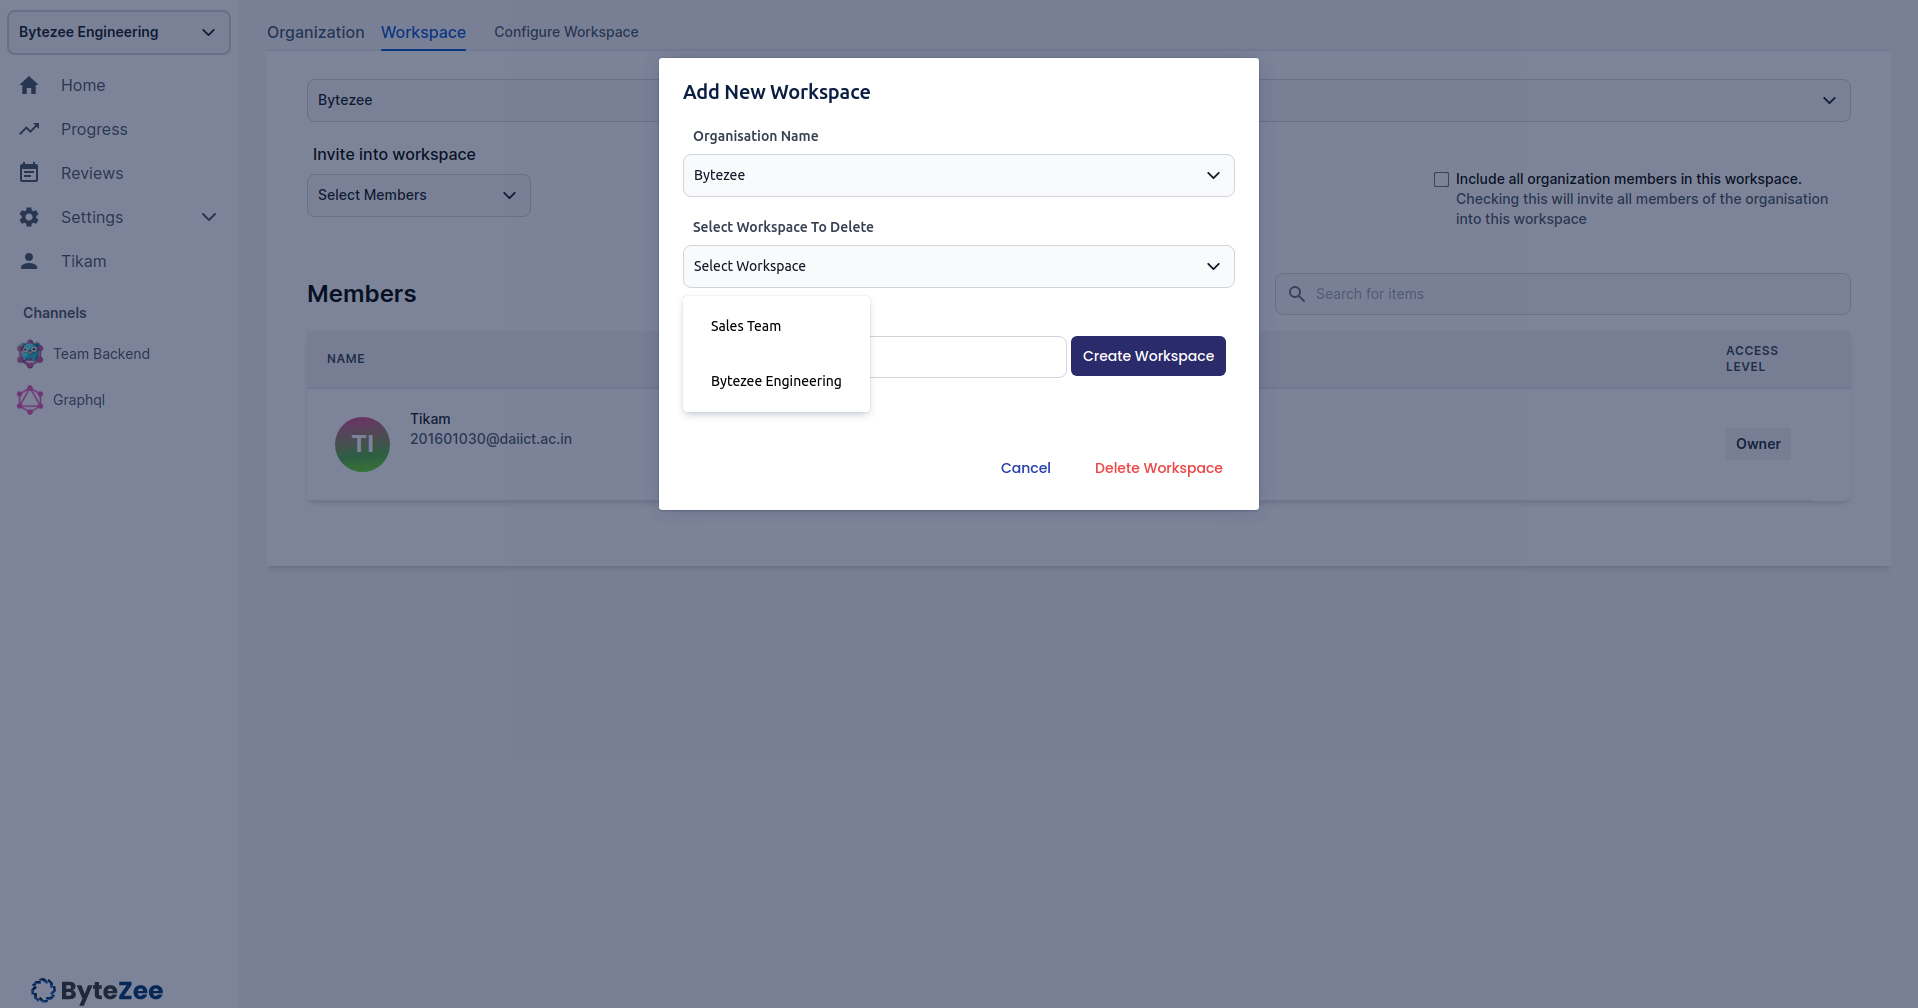The height and width of the screenshot is (1008, 1918).
Task: Switch to the Organization tab
Action: [x=316, y=32]
